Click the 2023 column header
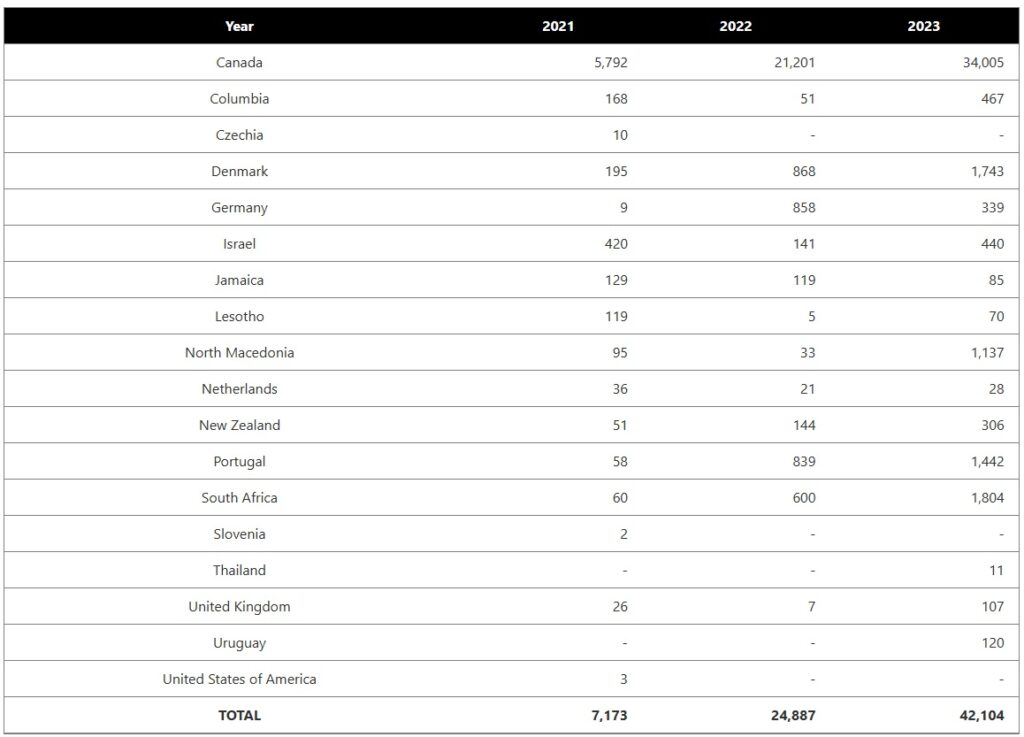 click(x=923, y=26)
